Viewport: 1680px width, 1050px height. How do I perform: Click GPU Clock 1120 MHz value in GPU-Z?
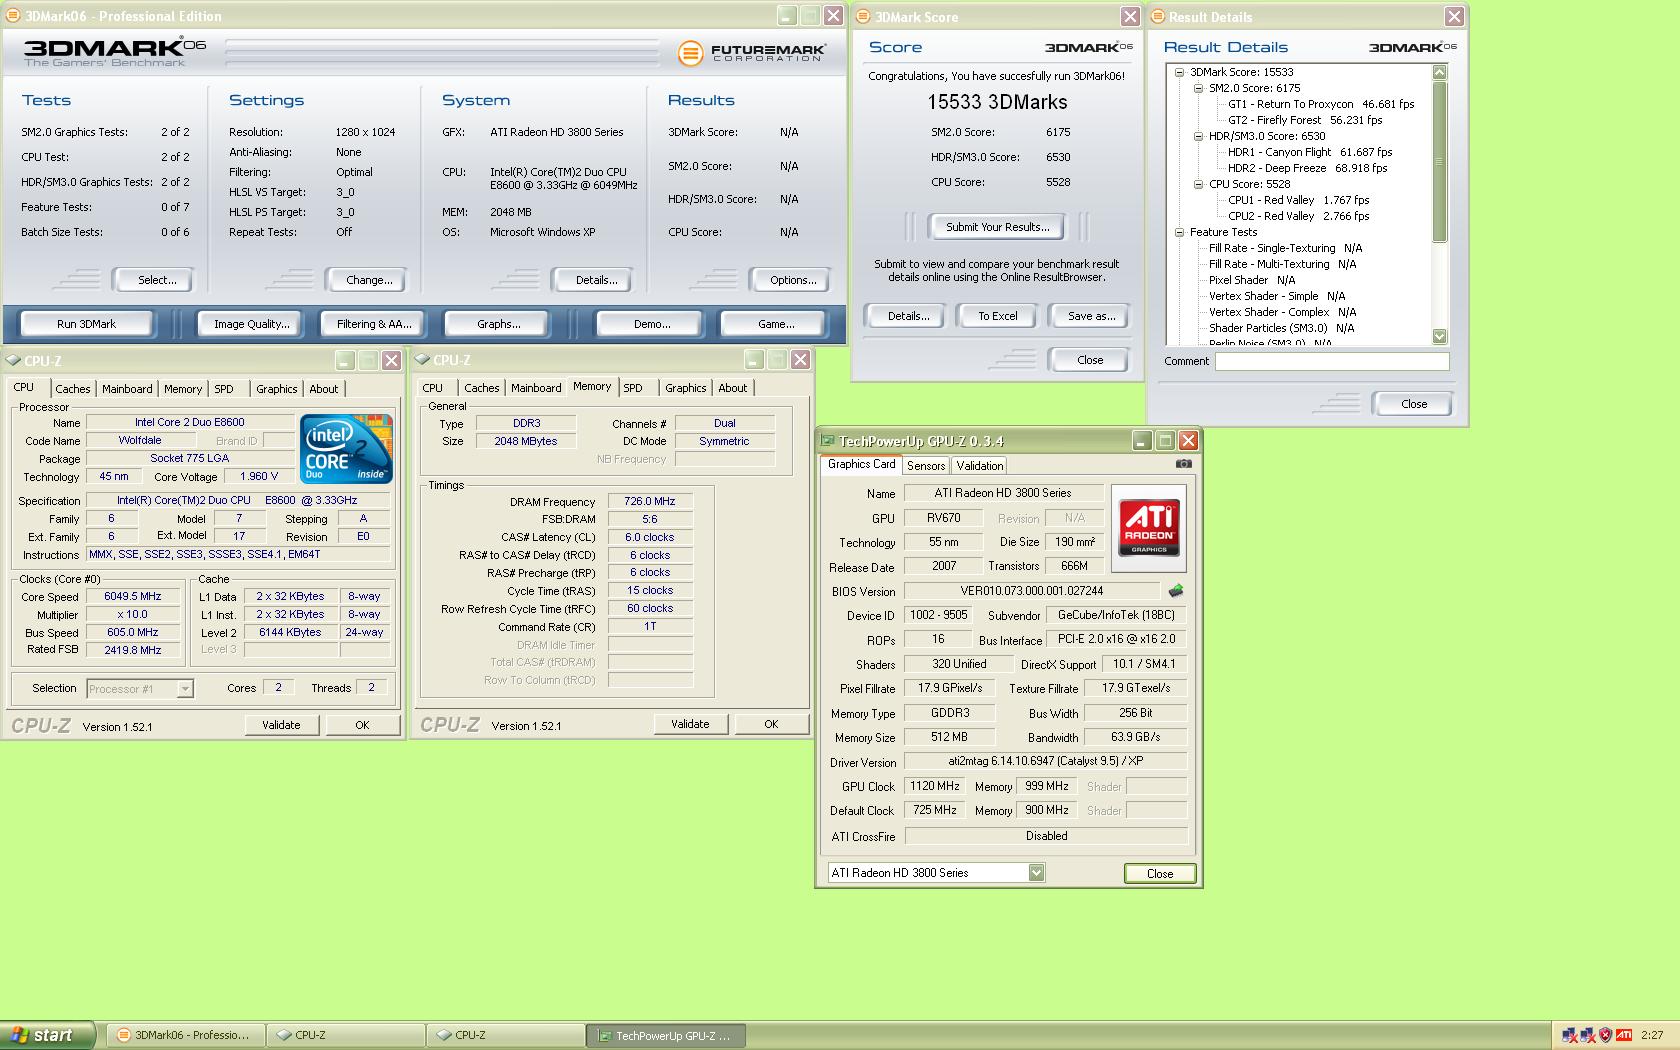coord(936,786)
